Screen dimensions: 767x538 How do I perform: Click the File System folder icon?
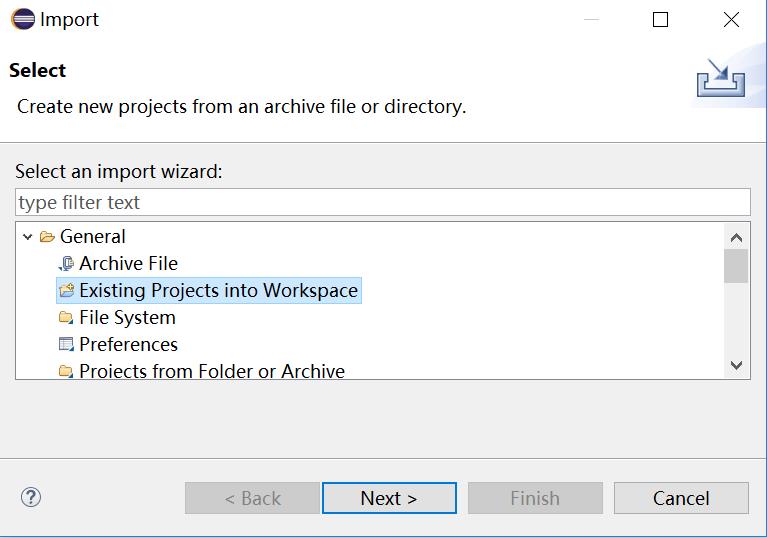(x=66, y=317)
